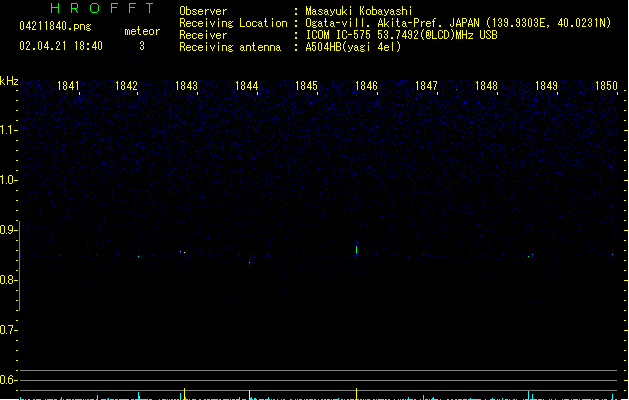Click the A504HB(yagi 4el) antenna text
Image resolution: width=629 pixels, height=400 pixels.
pos(353,47)
